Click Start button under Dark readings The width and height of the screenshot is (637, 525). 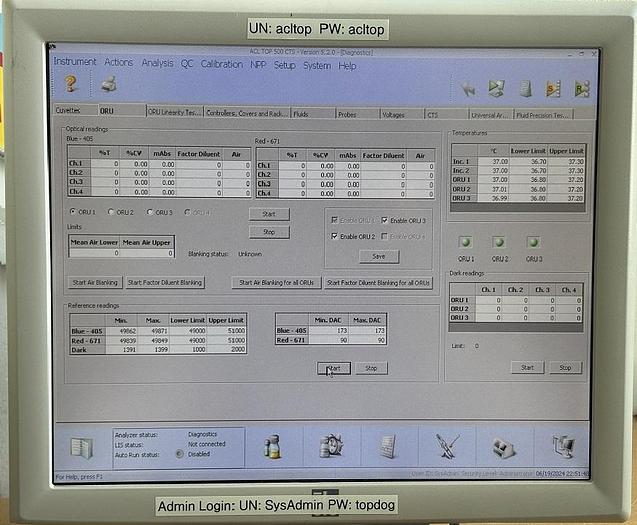pos(527,367)
